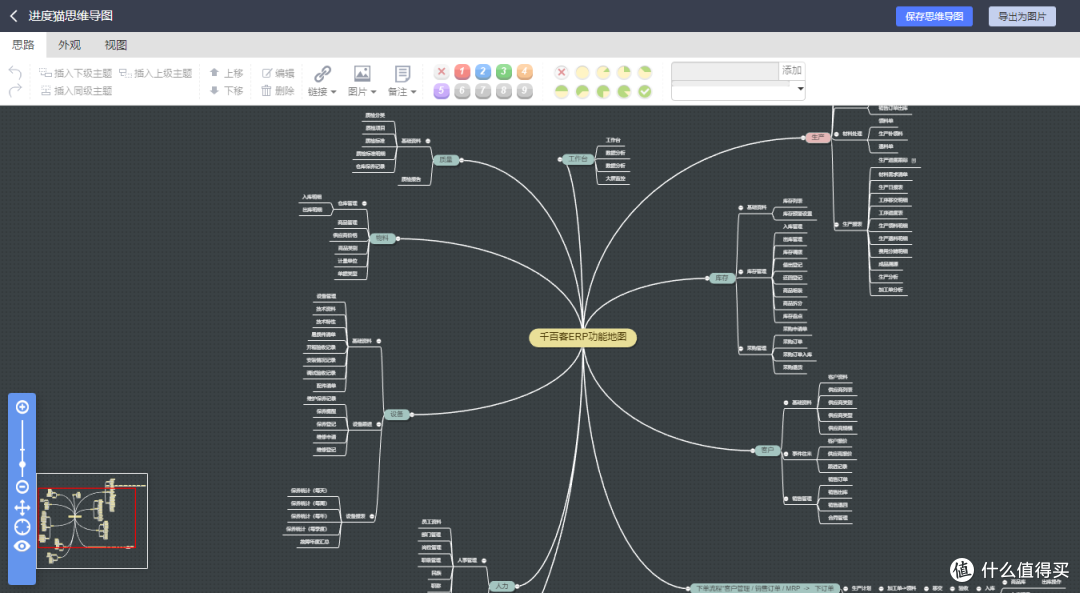Go back using the arrow beside 进度猫思维导图

click(x=14, y=16)
